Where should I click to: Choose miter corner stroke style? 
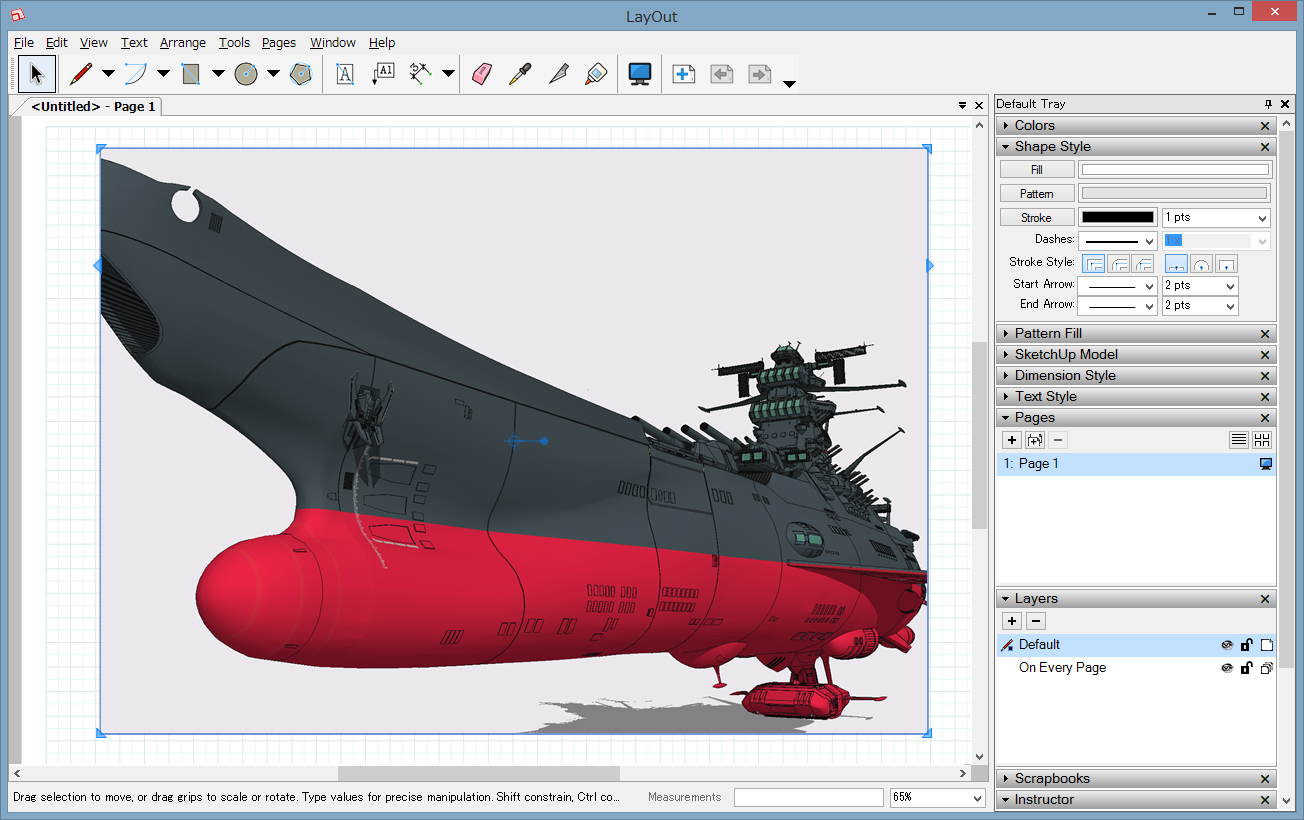click(x=1095, y=264)
